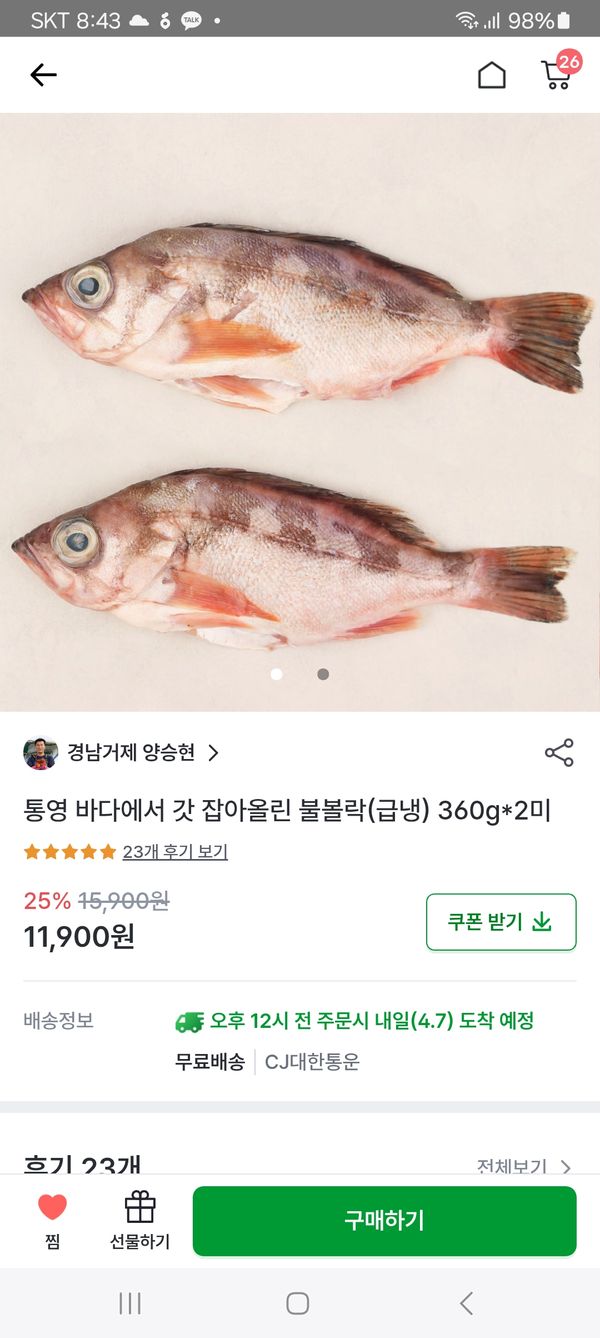Tap the five-star rating icons

click(70, 852)
